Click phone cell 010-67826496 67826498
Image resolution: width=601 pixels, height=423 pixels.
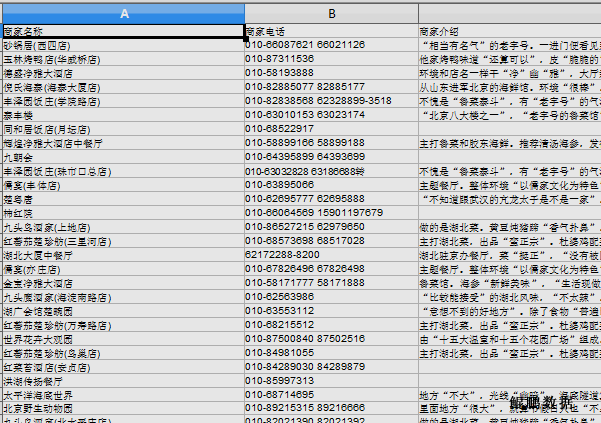click(x=332, y=269)
